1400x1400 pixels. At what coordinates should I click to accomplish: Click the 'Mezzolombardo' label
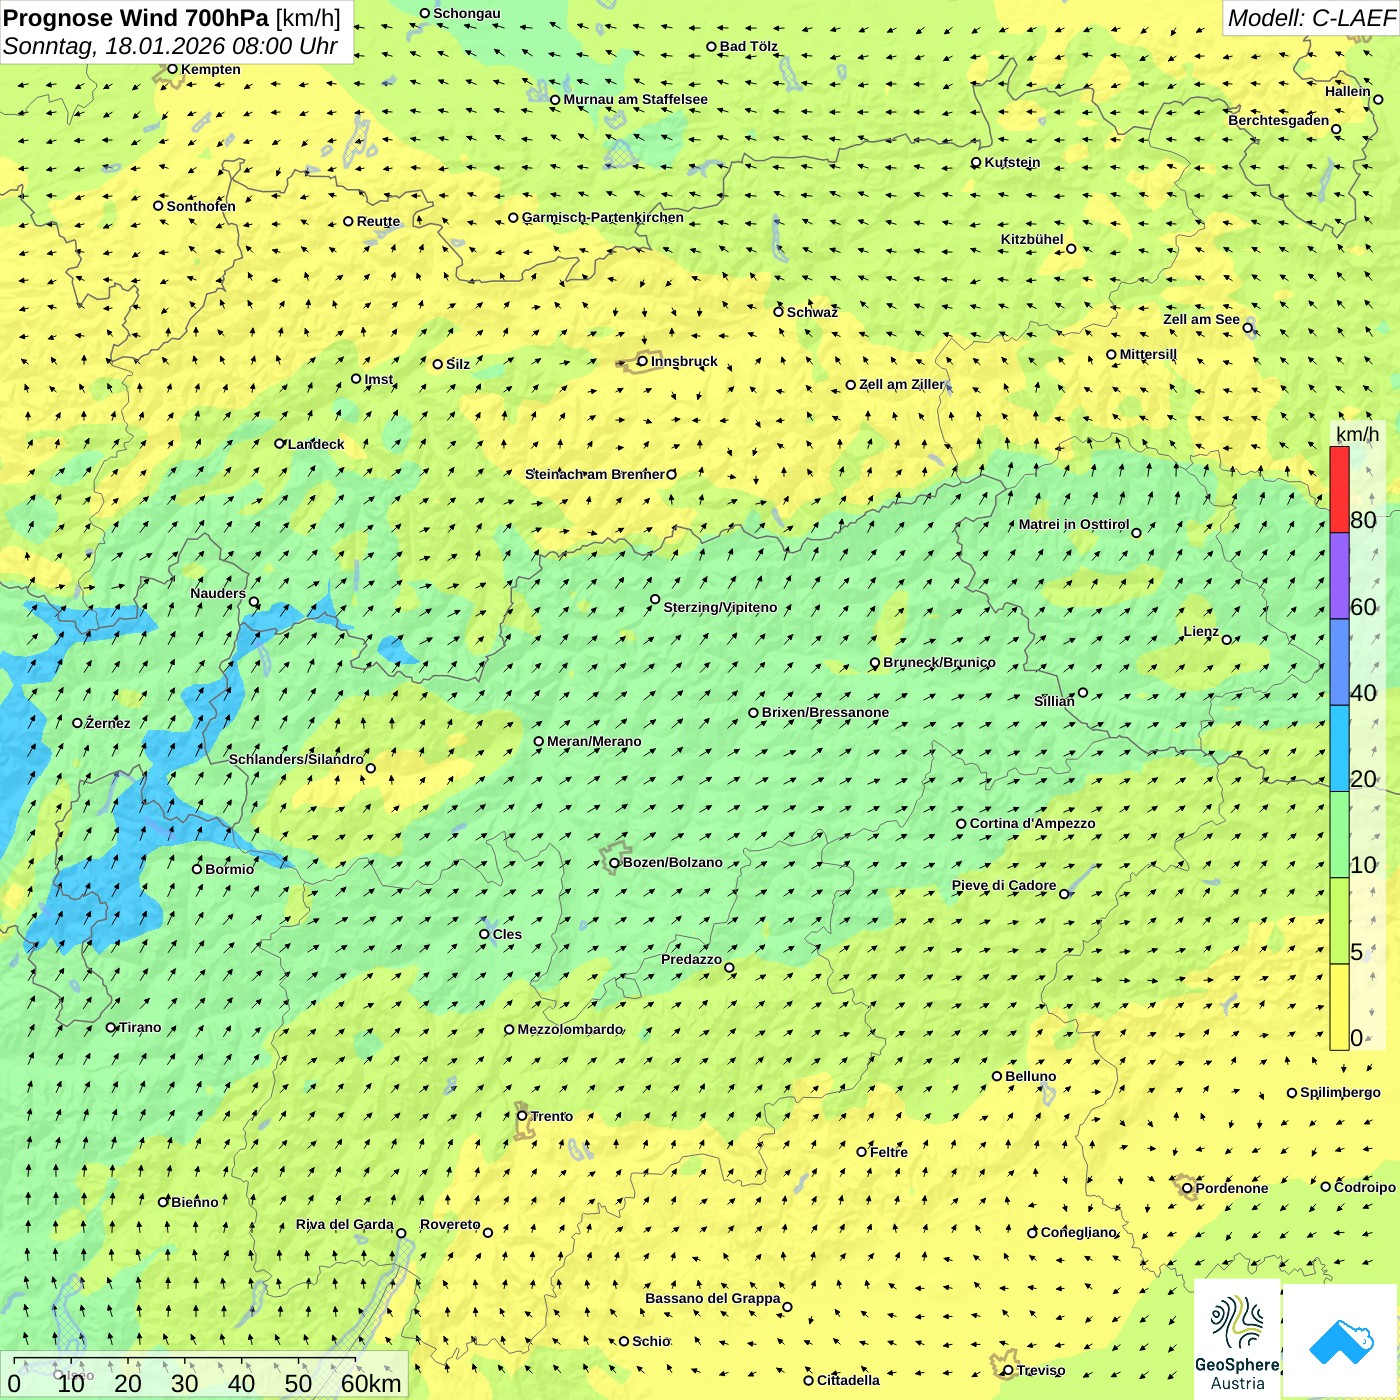click(x=570, y=1029)
